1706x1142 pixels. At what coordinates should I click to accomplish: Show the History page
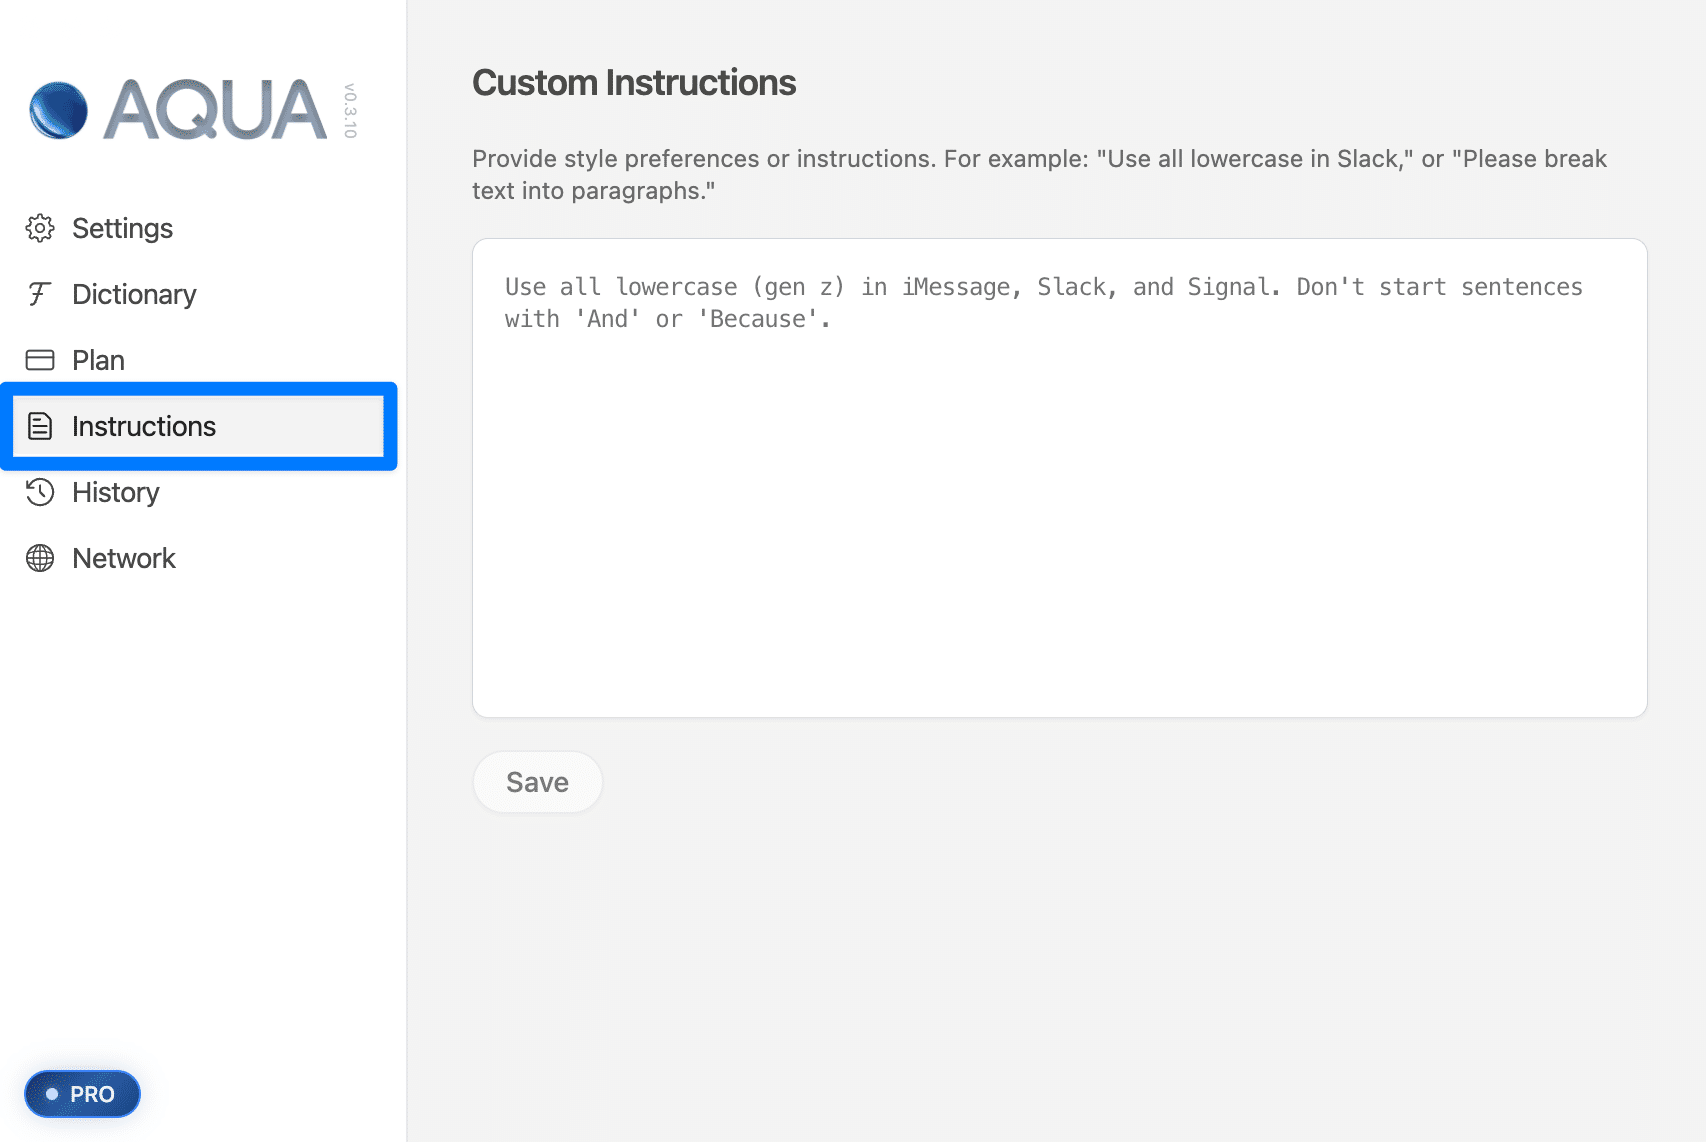pyautogui.click(x=116, y=492)
